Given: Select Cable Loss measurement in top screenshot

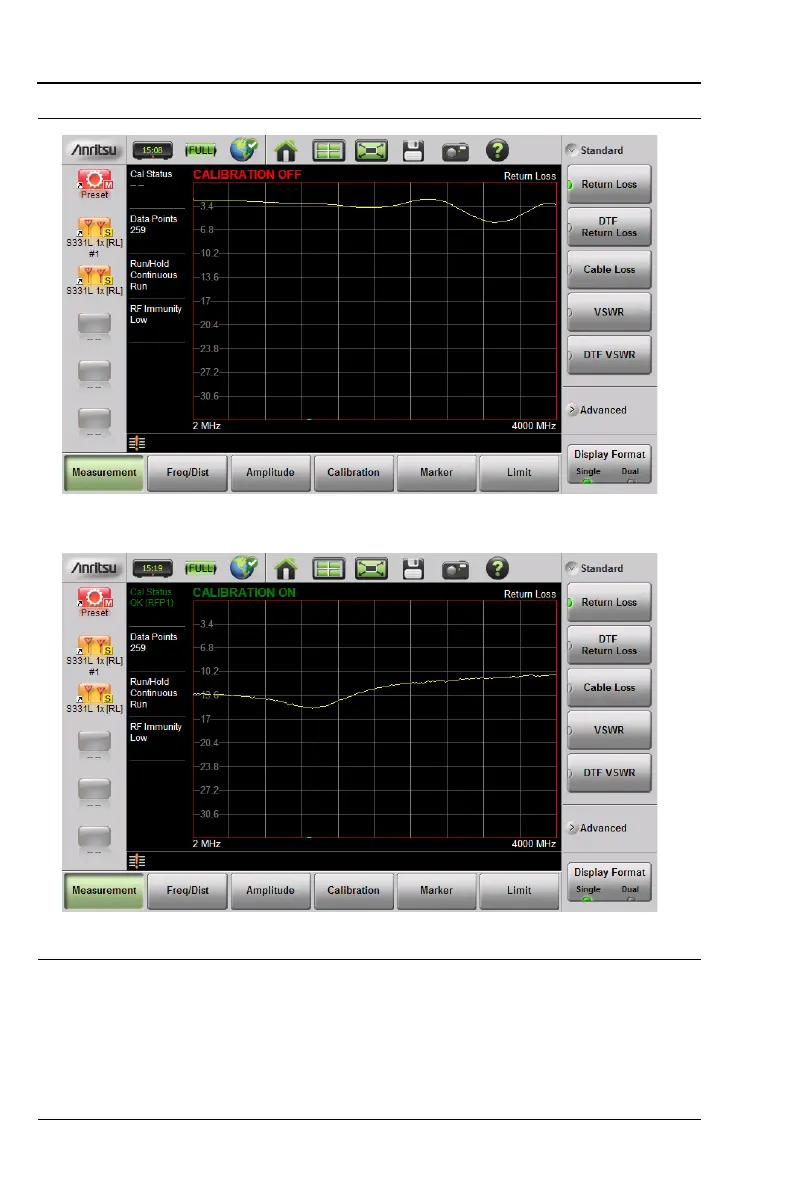Looking at the screenshot, I should (x=609, y=269).
